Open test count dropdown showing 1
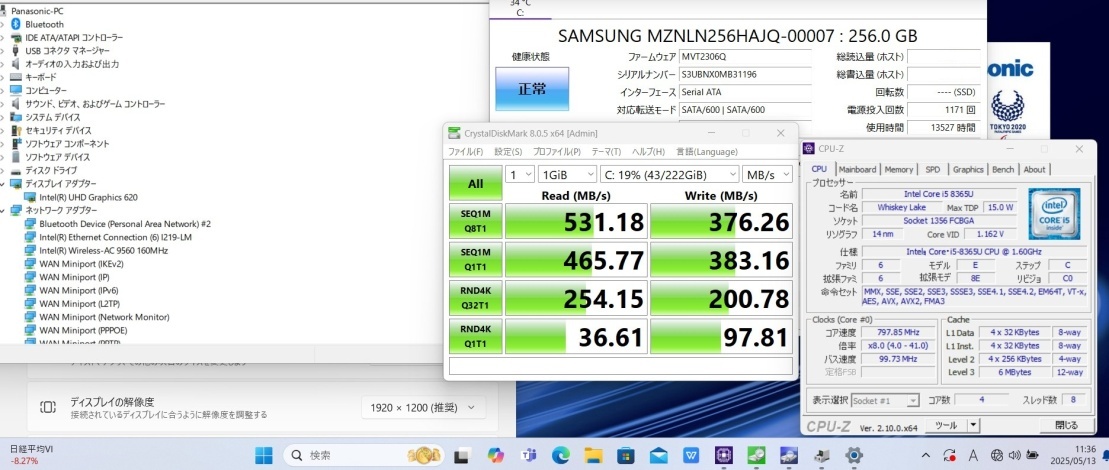 pyautogui.click(x=519, y=174)
